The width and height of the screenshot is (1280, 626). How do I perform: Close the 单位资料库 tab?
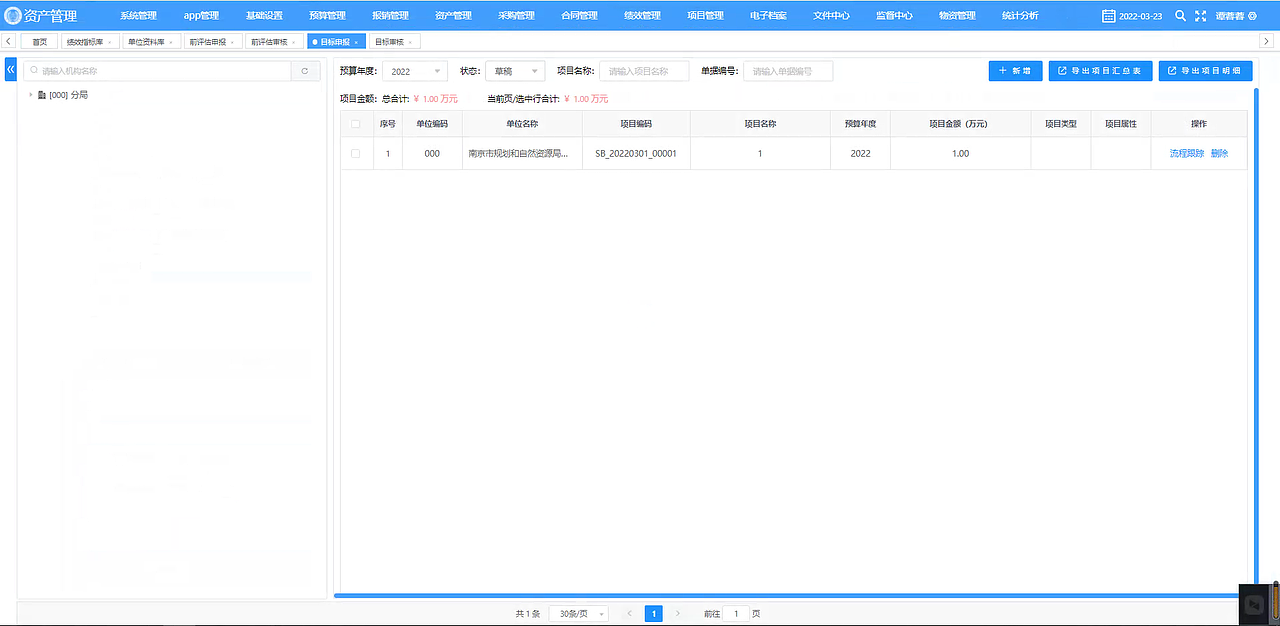pos(171,42)
